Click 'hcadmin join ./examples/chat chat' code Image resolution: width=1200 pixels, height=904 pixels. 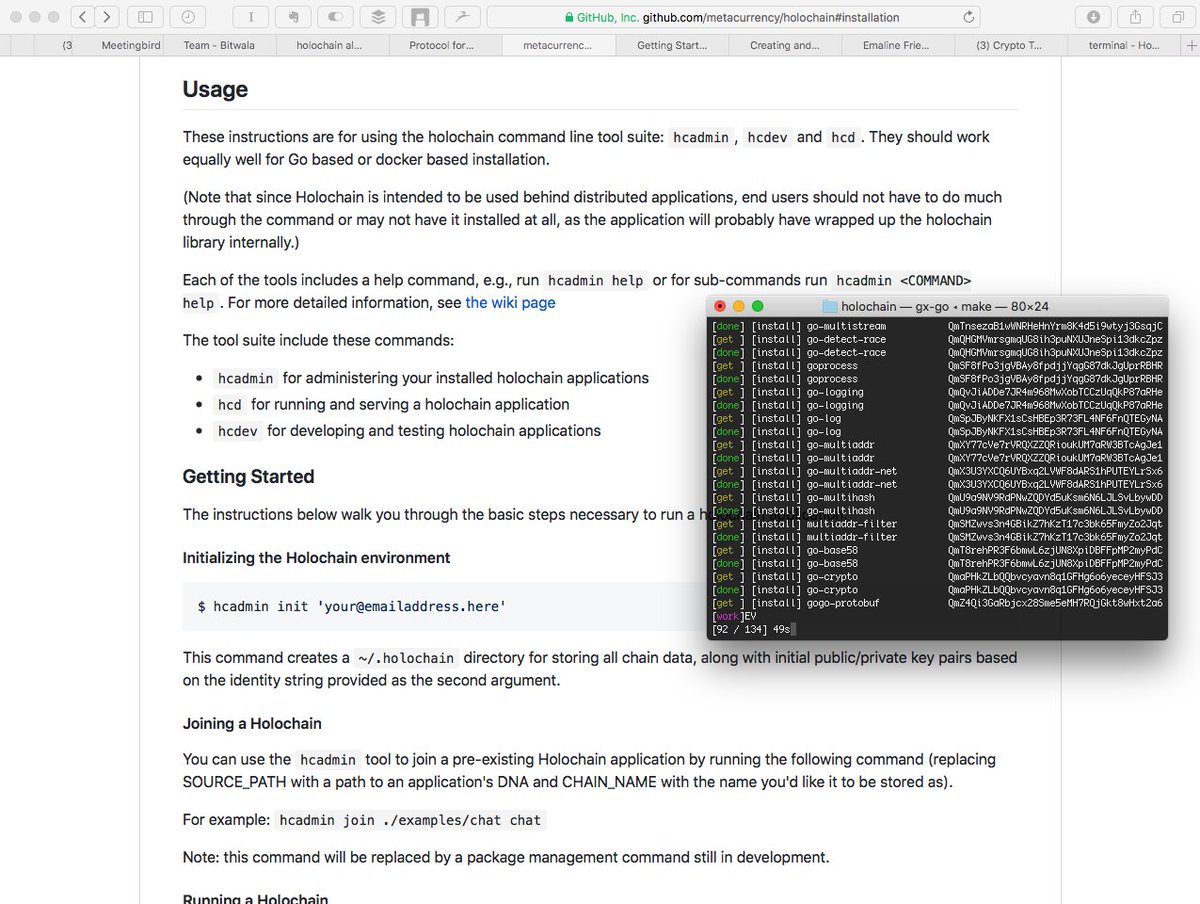coord(410,820)
